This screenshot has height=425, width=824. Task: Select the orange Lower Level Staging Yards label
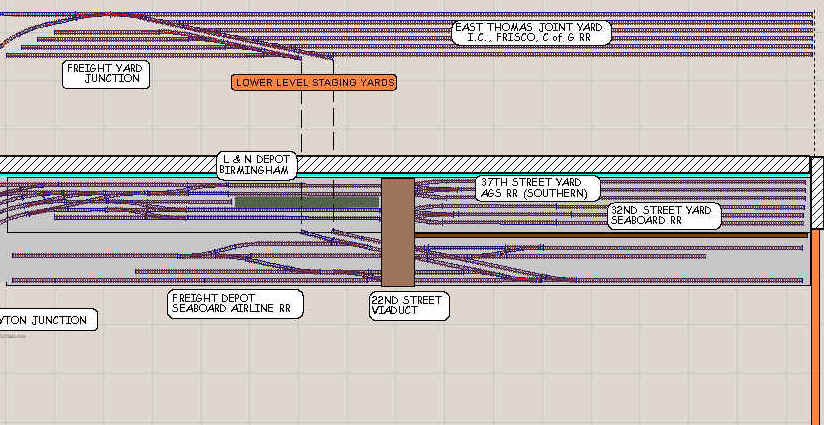click(314, 82)
